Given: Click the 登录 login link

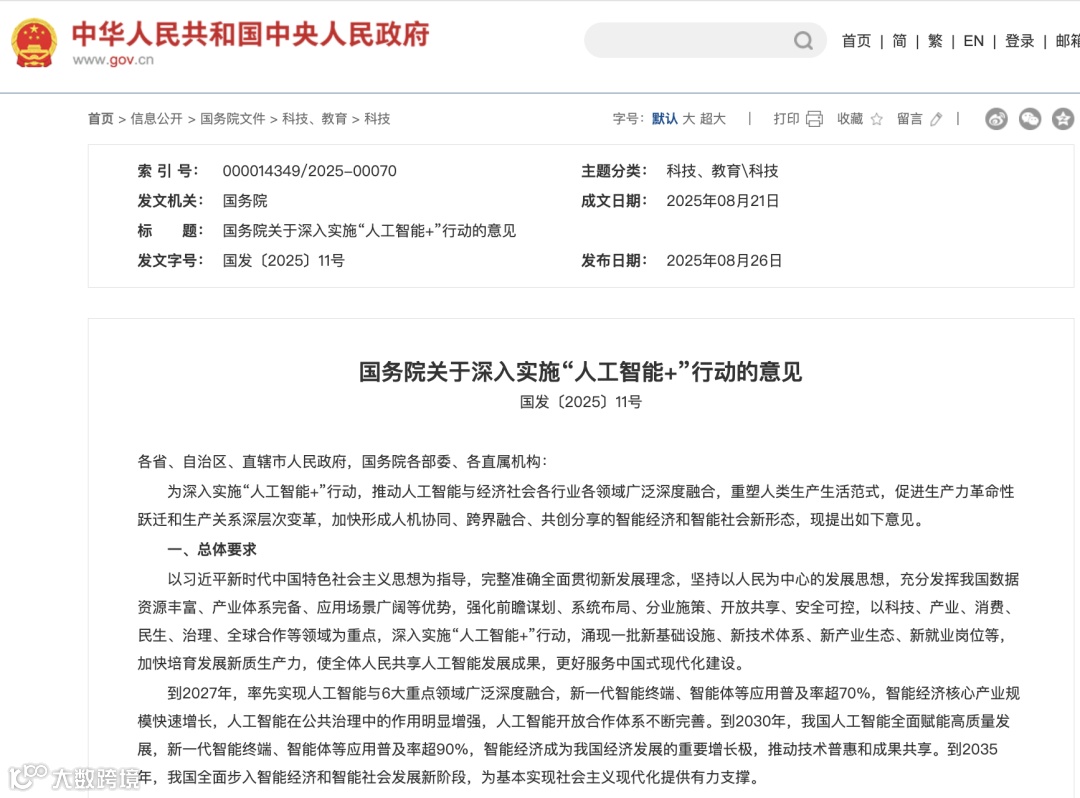Looking at the screenshot, I should click(x=1019, y=41).
